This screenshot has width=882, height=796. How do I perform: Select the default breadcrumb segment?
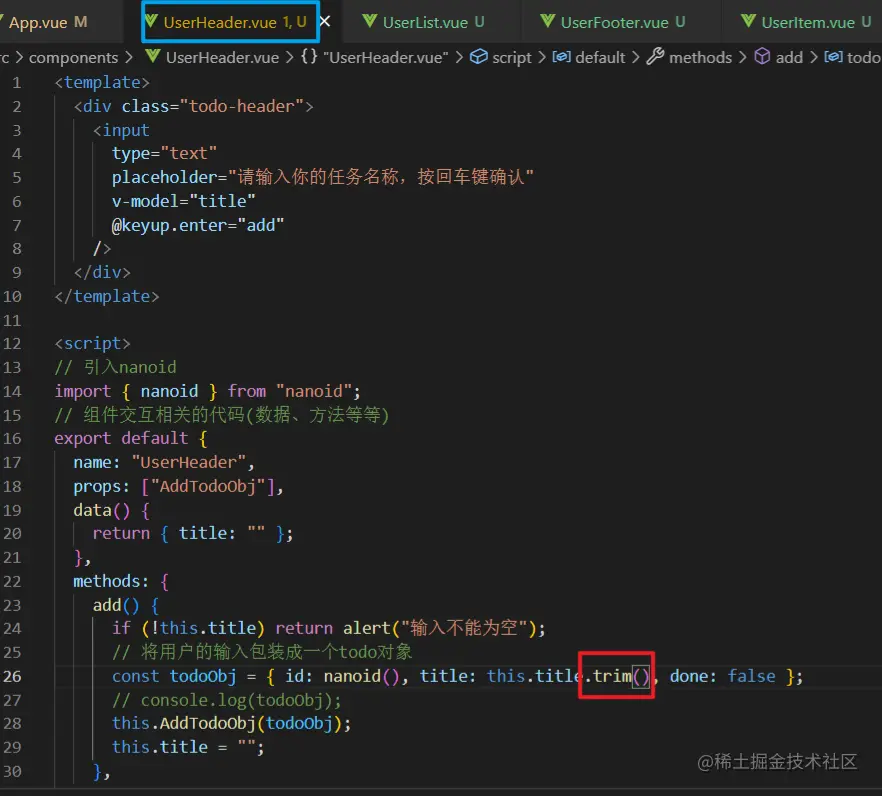click(x=600, y=57)
